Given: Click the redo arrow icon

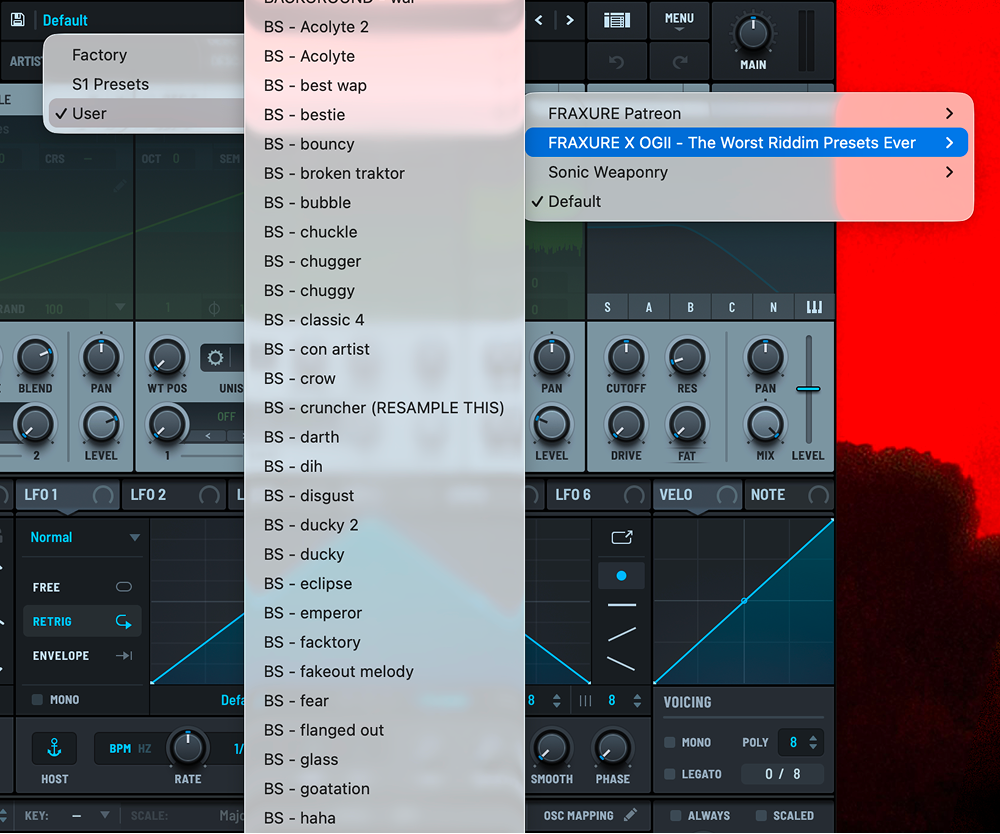Looking at the screenshot, I should (680, 62).
